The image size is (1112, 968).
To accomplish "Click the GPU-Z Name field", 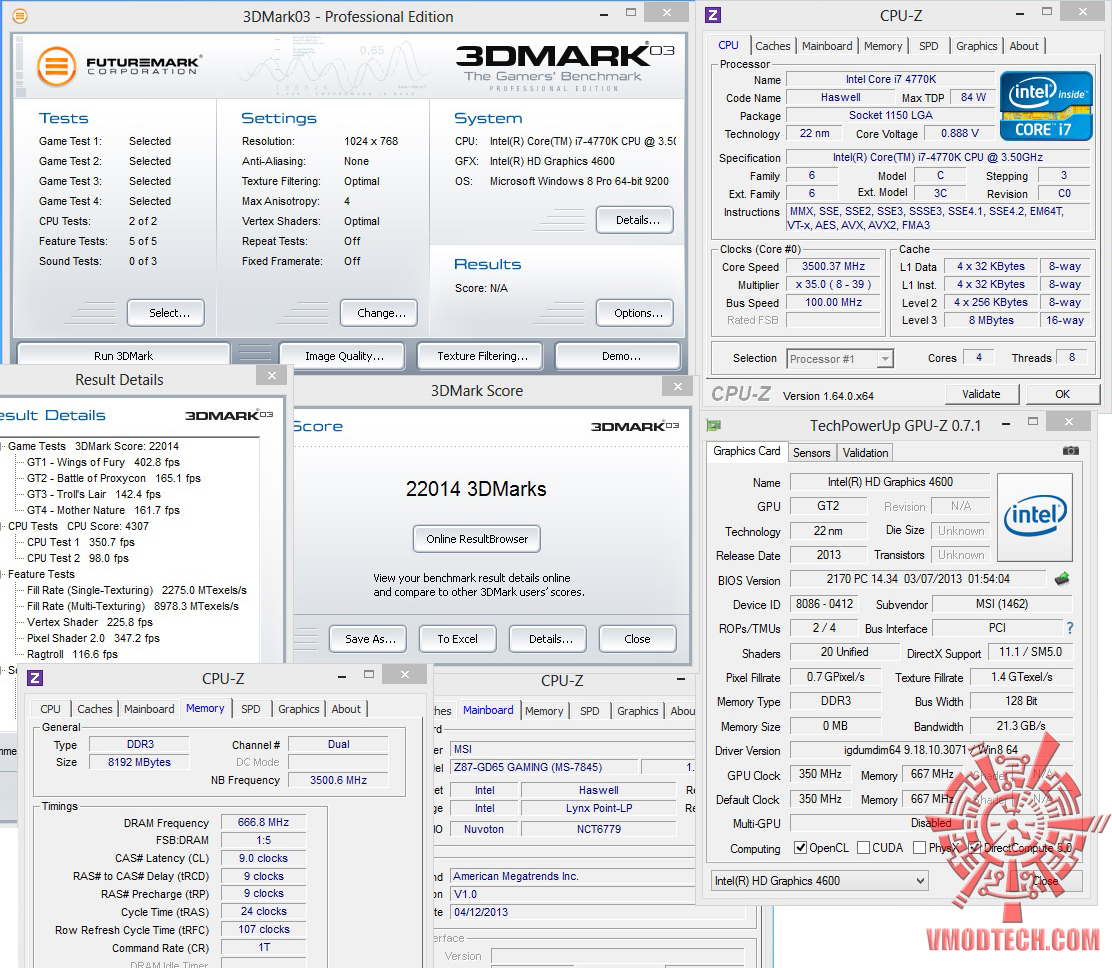I will click(x=889, y=482).
